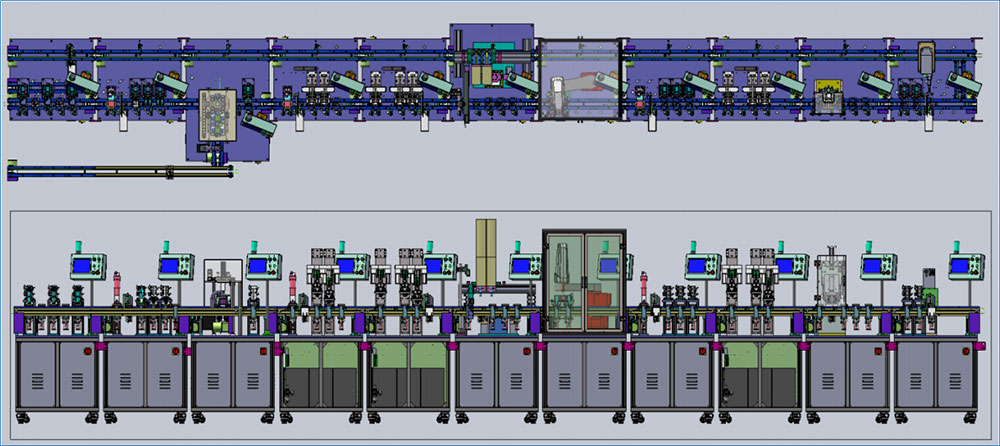
Task: Click the rightmost green stack light
Action: click(x=958, y=246)
